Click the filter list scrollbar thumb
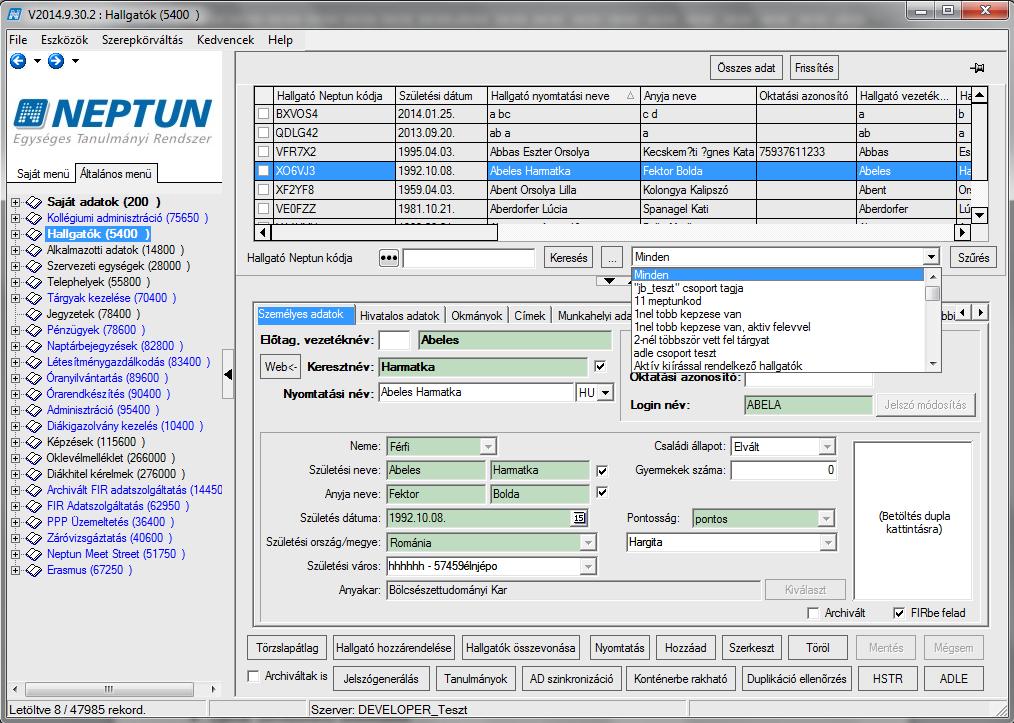The width and height of the screenshot is (1014, 723). [x=933, y=294]
